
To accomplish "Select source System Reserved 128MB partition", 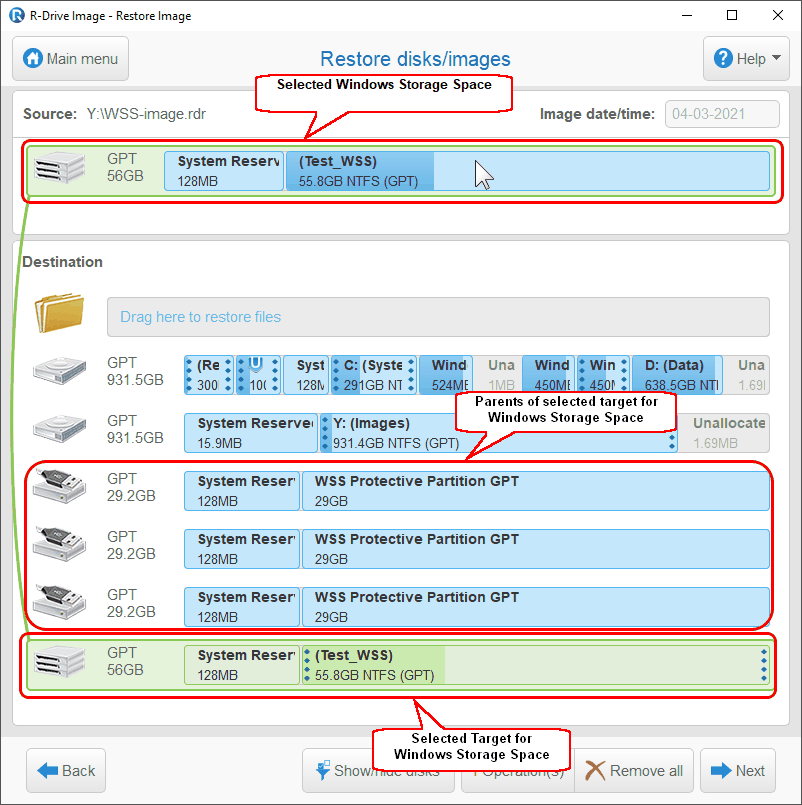I will pos(224,171).
